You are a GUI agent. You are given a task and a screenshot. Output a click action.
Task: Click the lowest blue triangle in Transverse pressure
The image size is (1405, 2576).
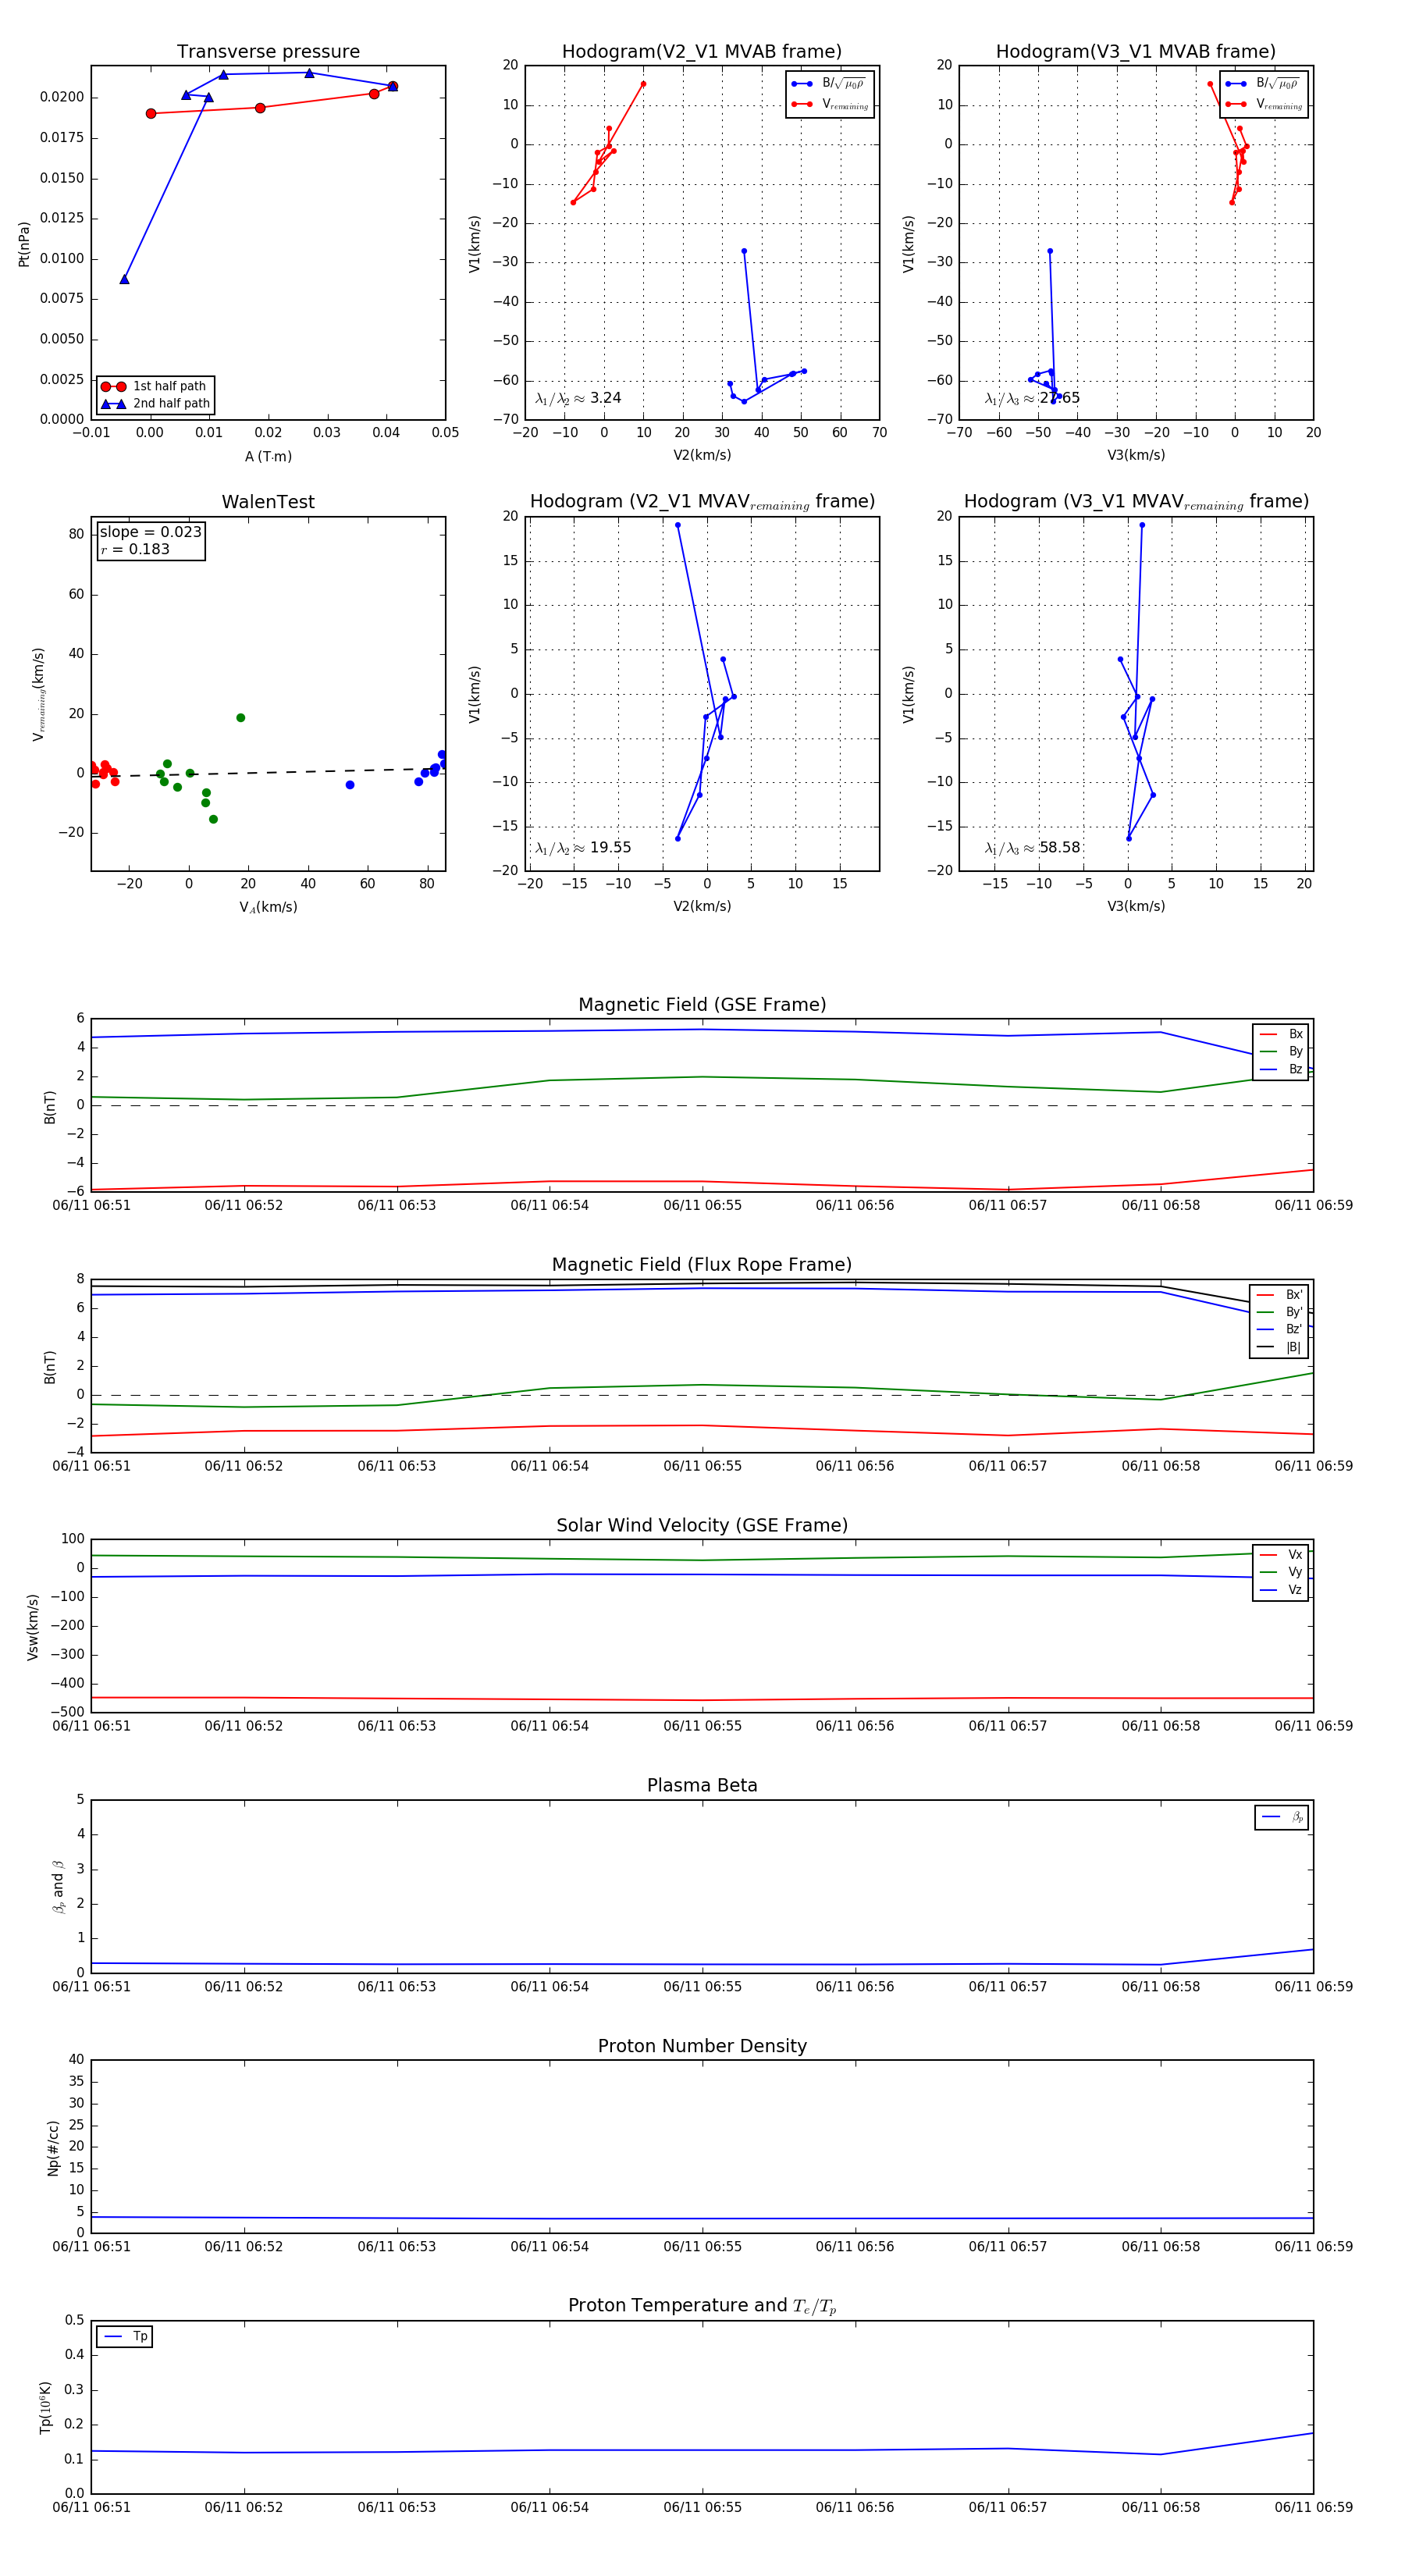coord(124,279)
